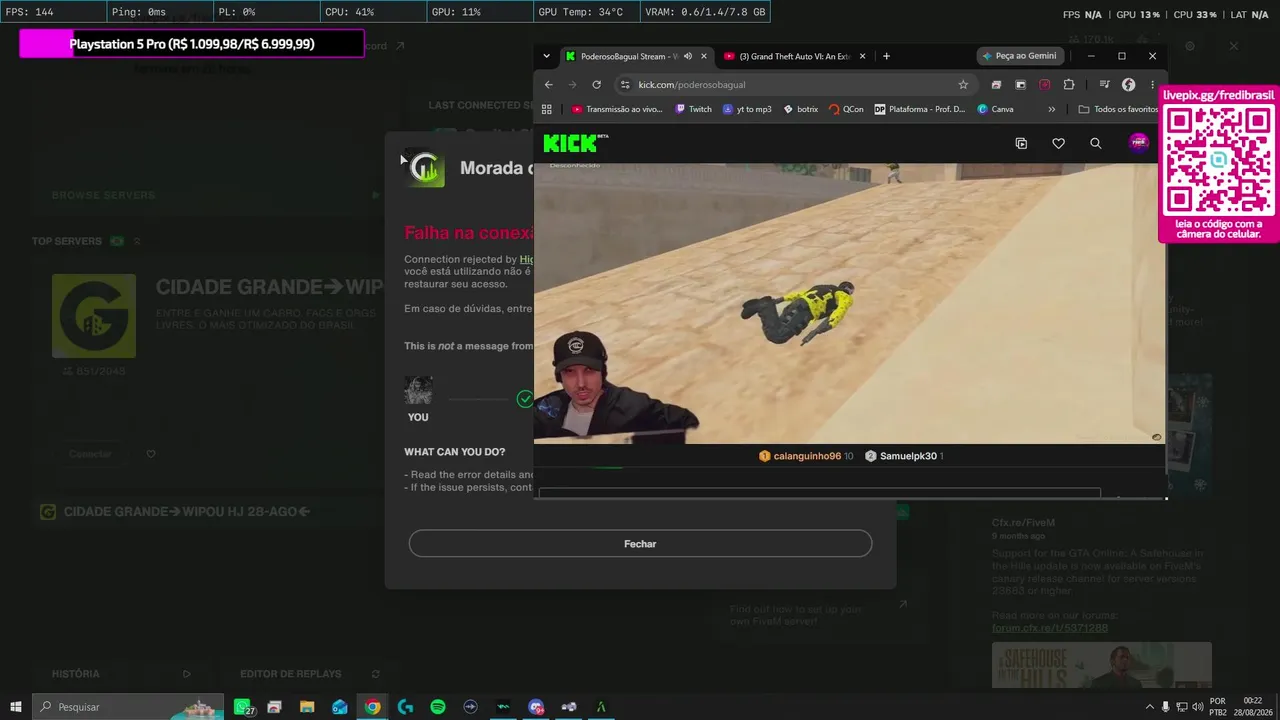
Task: Go back in the Chrome browser
Action: [548, 85]
